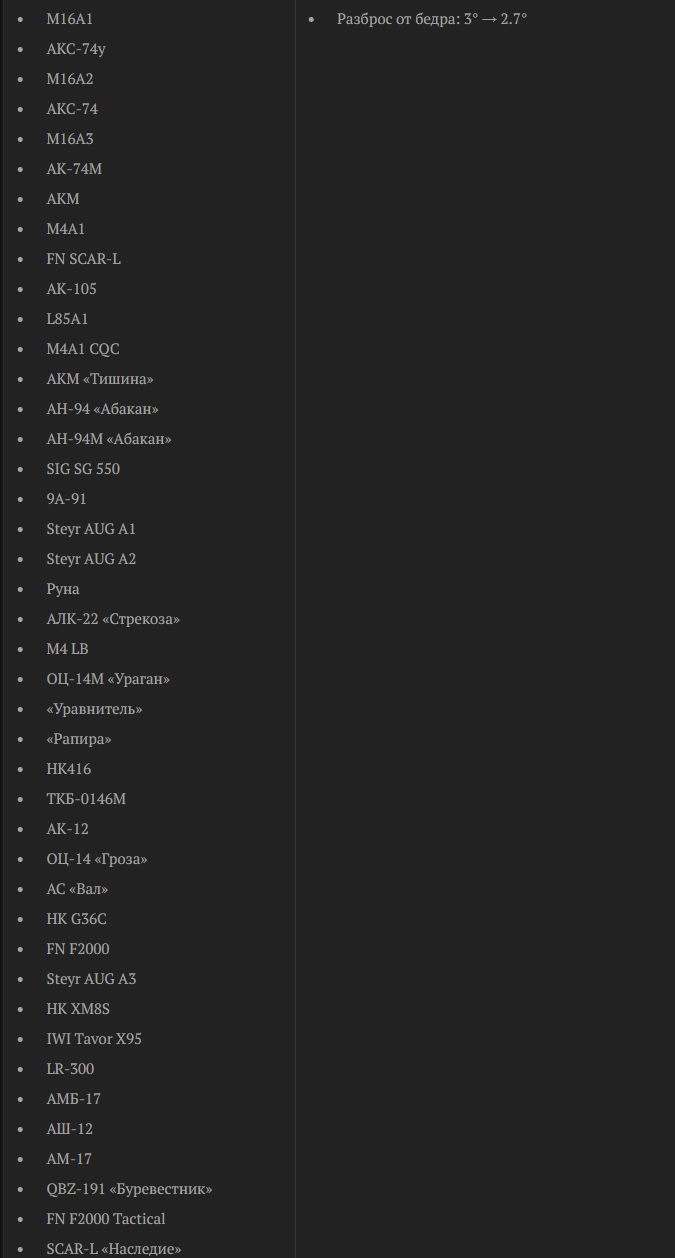Click the SIG SG 550 entry
The height and width of the screenshot is (1258, 675).
83,469
